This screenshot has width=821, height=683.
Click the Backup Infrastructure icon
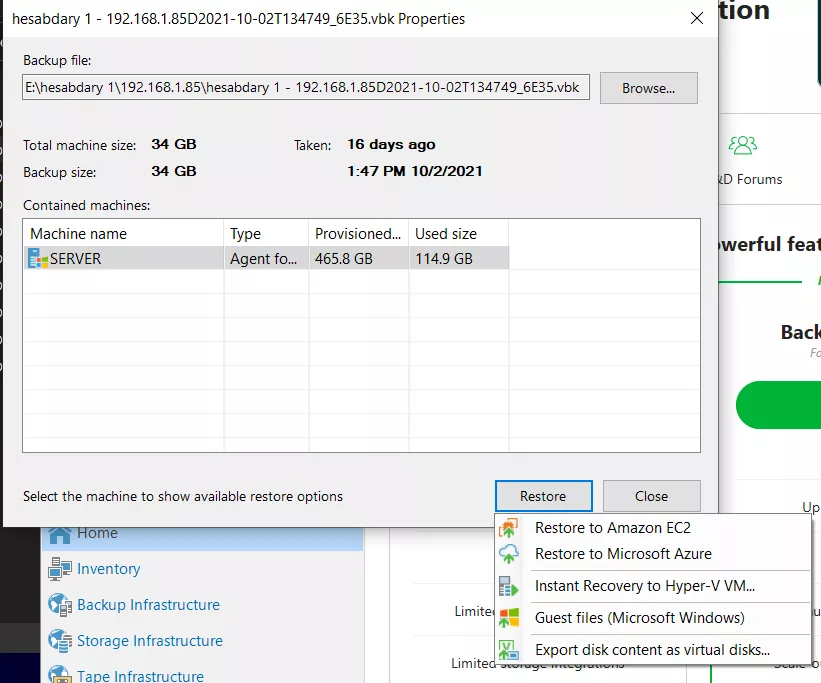point(60,605)
